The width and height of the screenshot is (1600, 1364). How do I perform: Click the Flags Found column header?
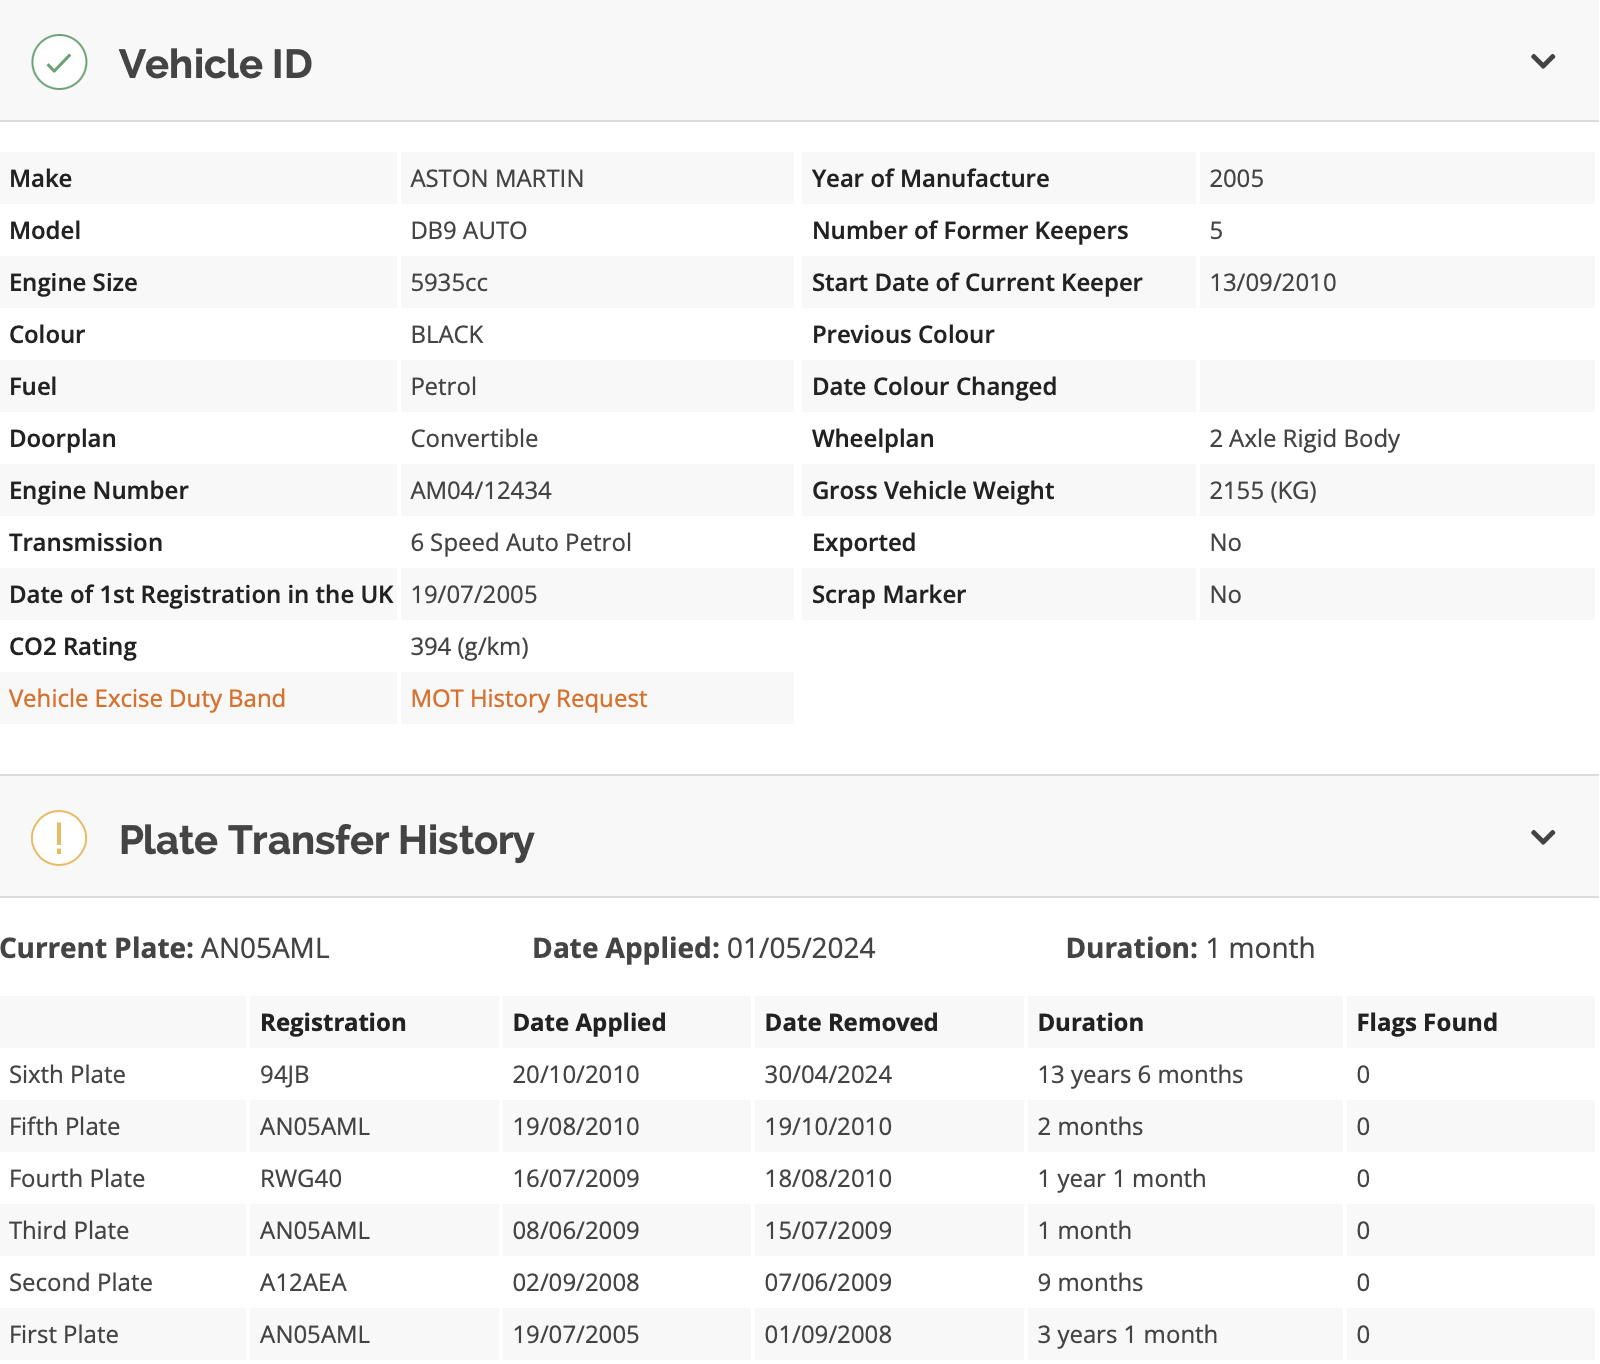pos(1427,1022)
